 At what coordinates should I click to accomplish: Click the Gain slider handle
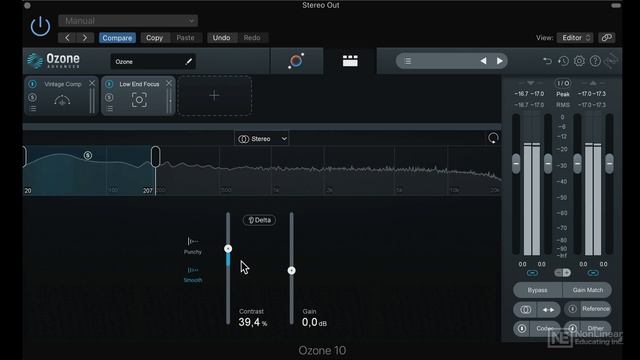click(x=291, y=270)
